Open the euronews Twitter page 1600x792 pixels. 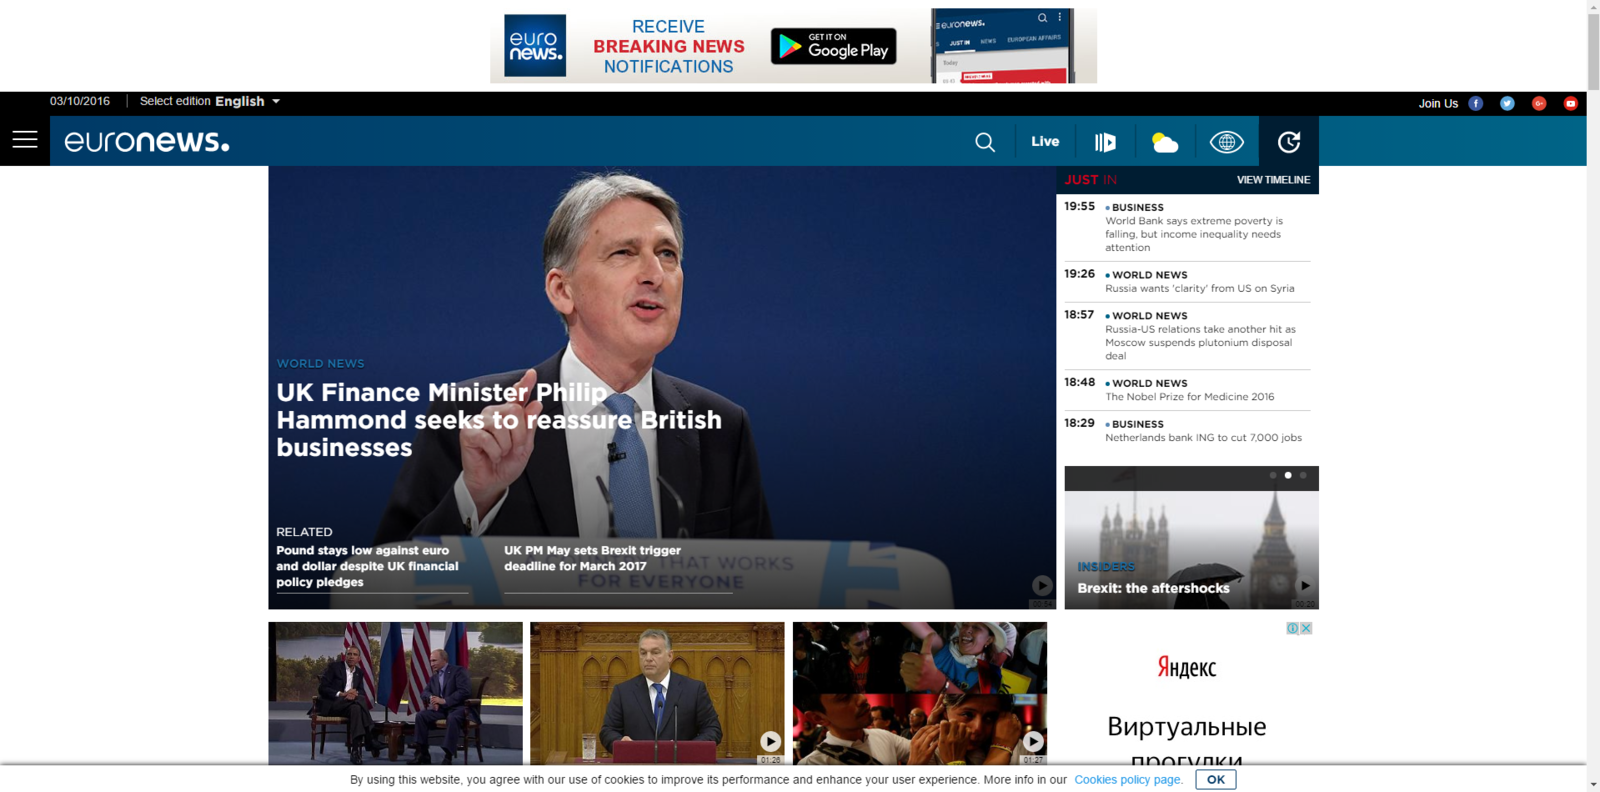coord(1507,103)
